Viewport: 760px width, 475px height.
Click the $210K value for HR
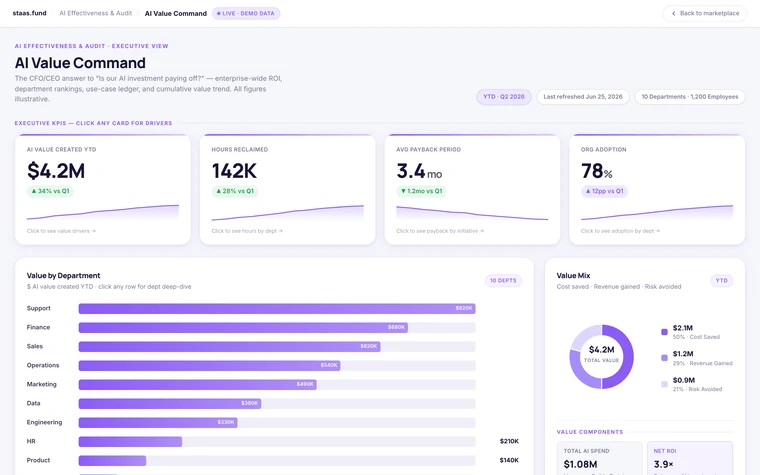pyautogui.click(x=509, y=442)
